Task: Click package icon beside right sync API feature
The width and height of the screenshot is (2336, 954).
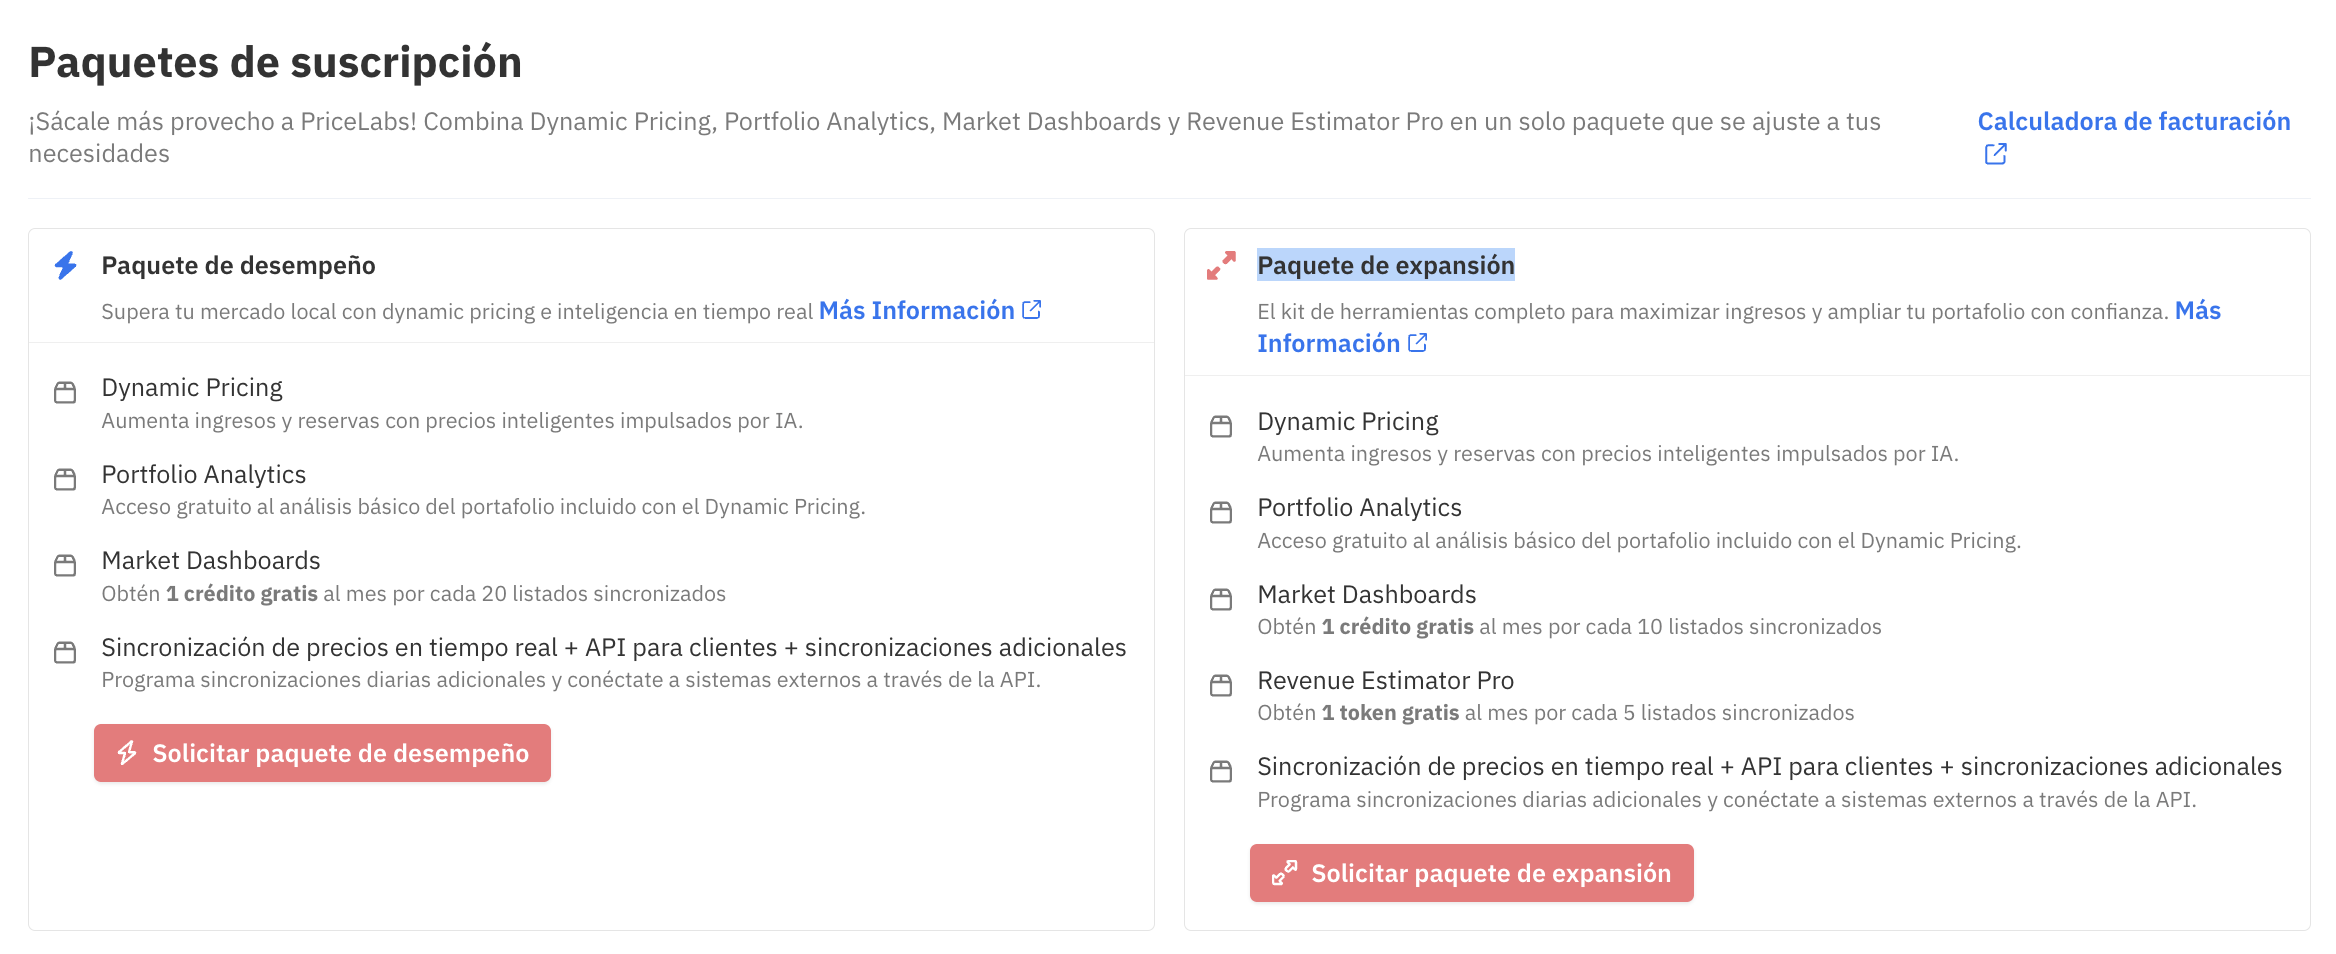Action: [1221, 771]
